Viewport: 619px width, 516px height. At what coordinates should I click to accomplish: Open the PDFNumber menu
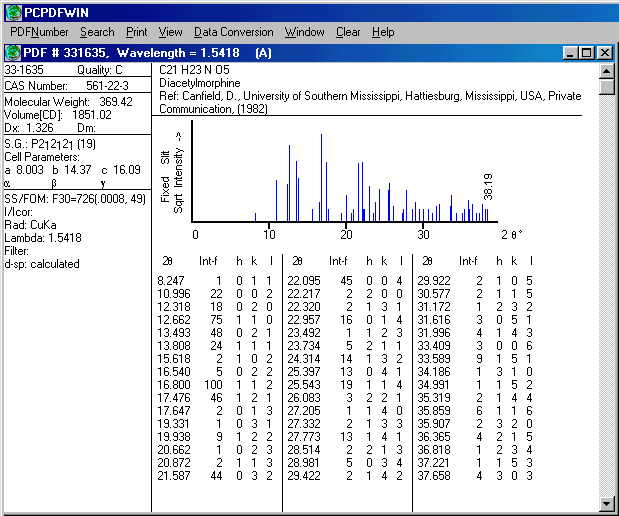point(39,32)
